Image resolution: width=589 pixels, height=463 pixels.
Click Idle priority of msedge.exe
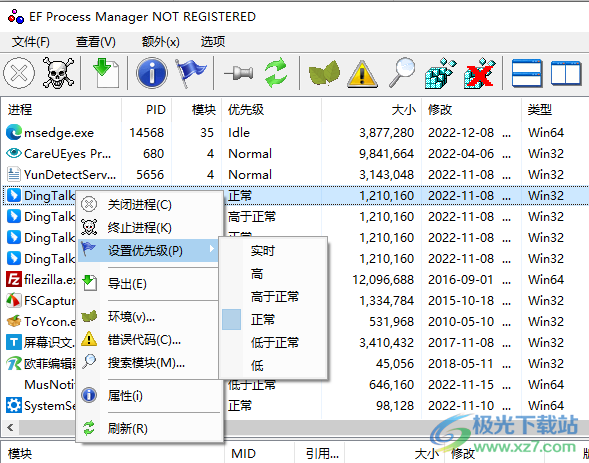coord(239,133)
